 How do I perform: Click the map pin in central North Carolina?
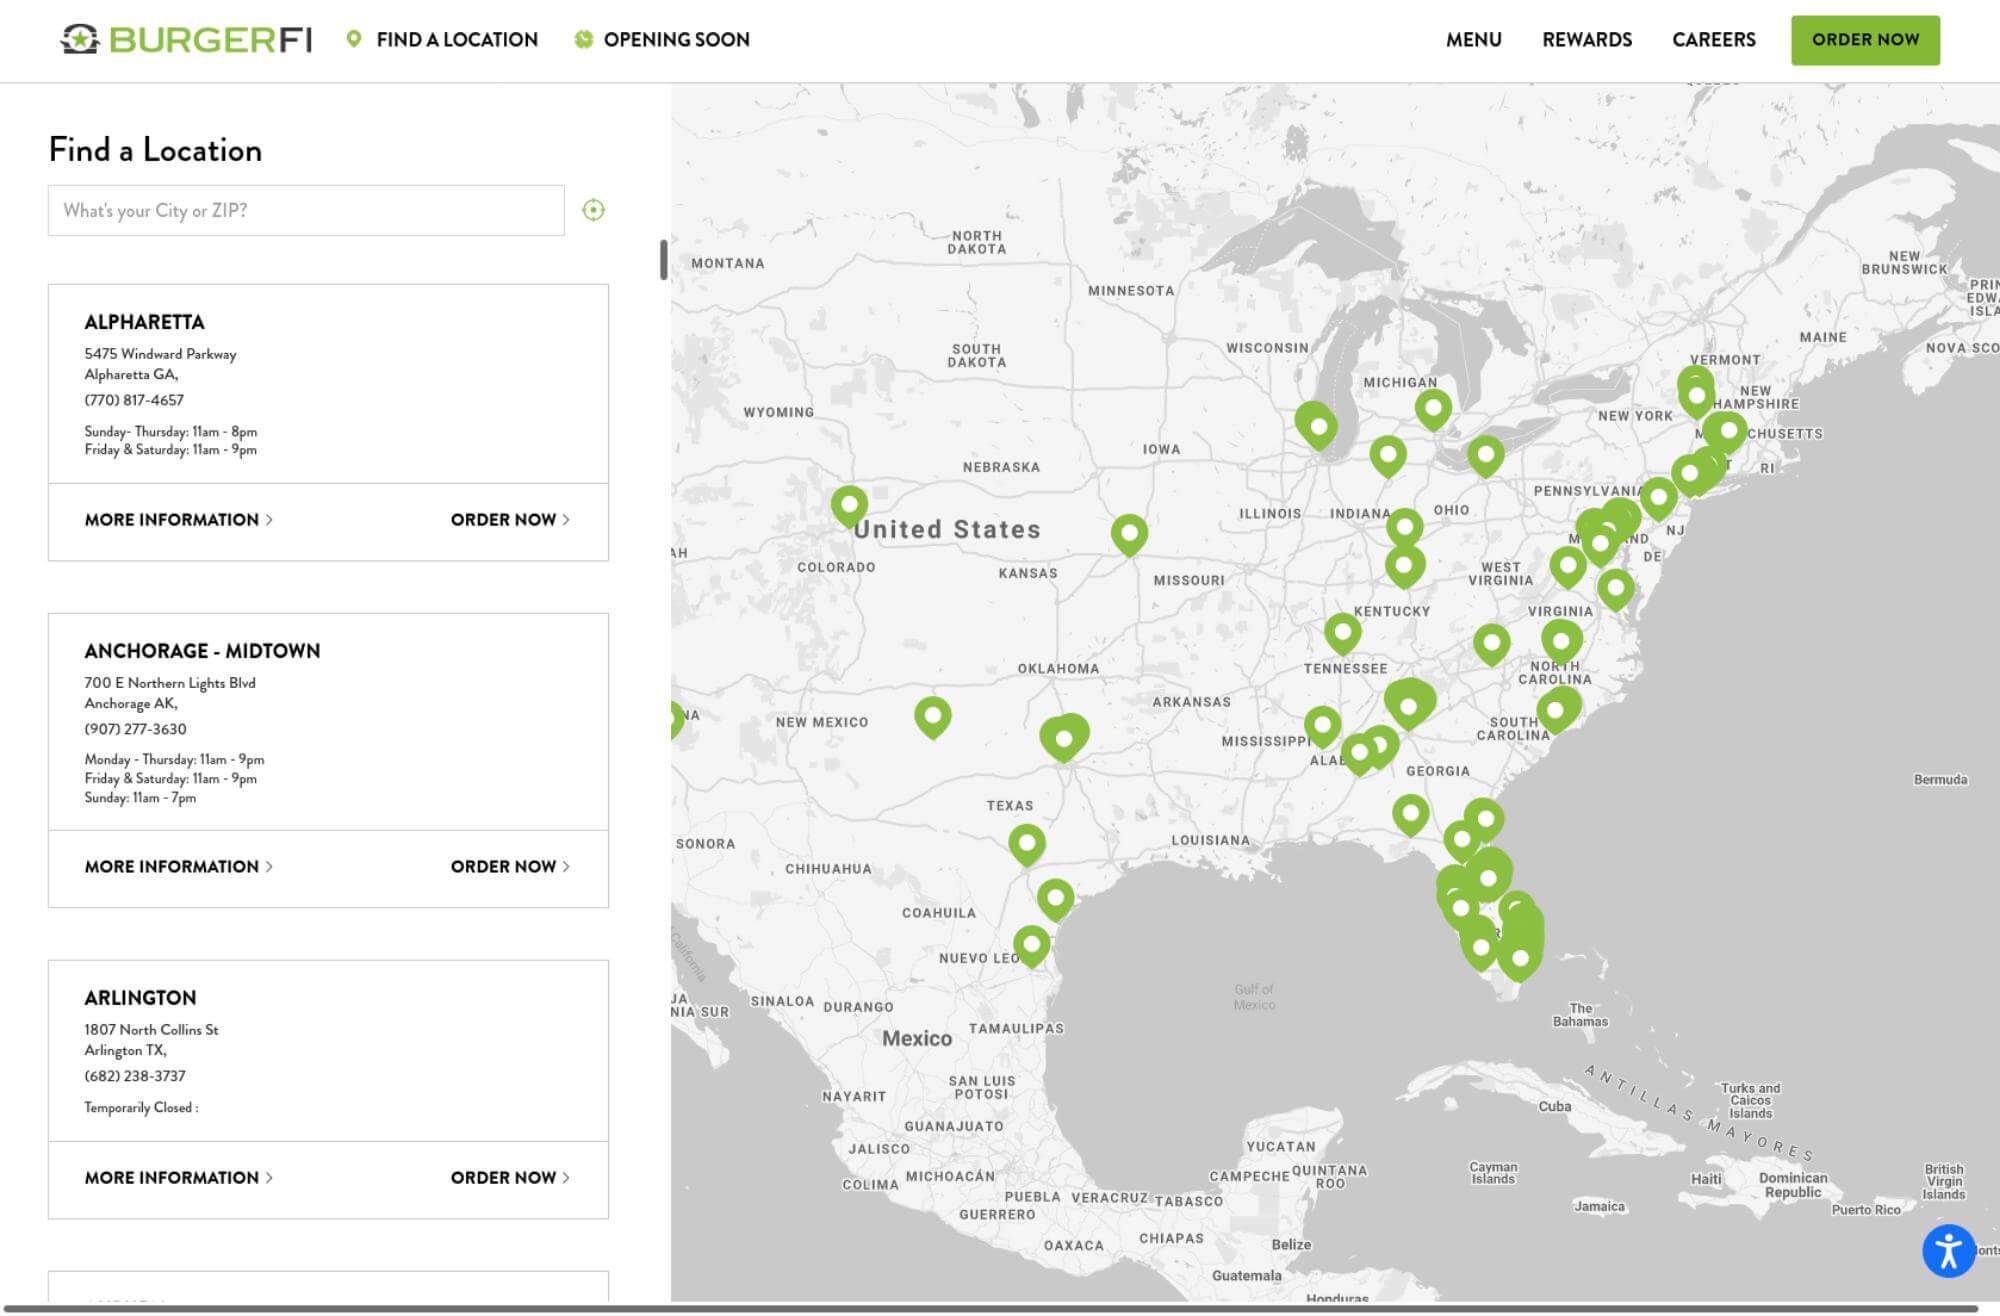coord(1561,640)
